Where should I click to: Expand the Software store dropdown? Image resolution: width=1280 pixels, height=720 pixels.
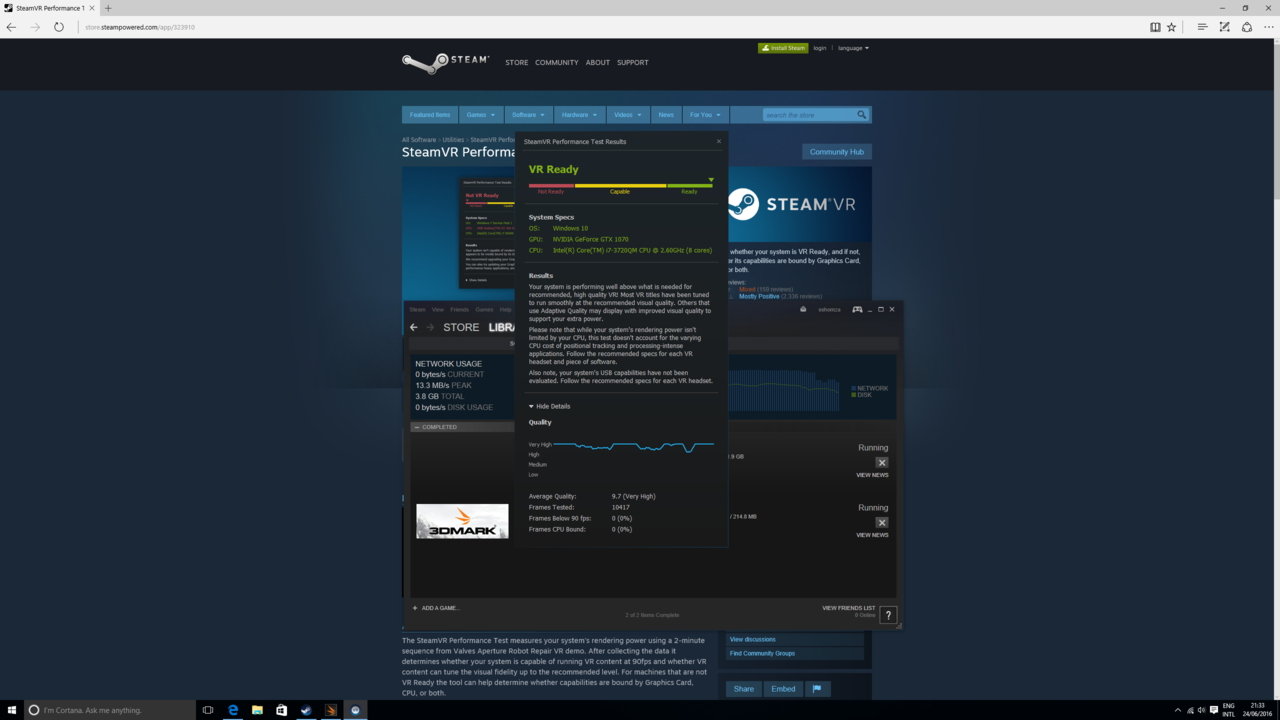(528, 115)
